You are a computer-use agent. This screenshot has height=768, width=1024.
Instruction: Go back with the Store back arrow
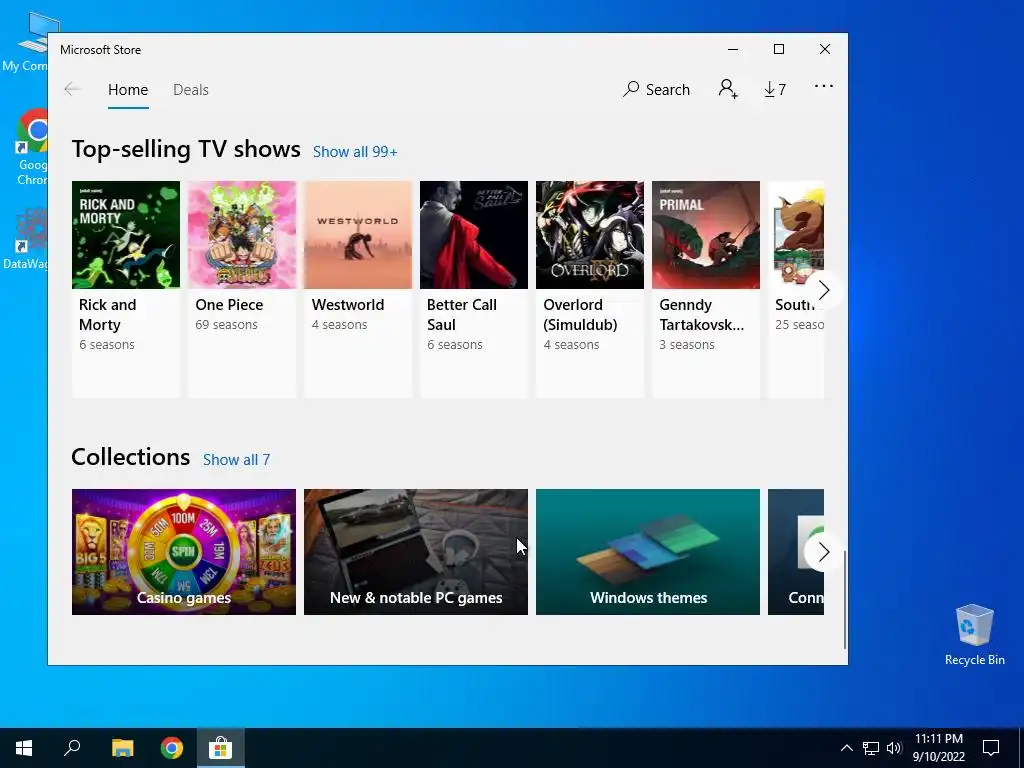click(72, 89)
